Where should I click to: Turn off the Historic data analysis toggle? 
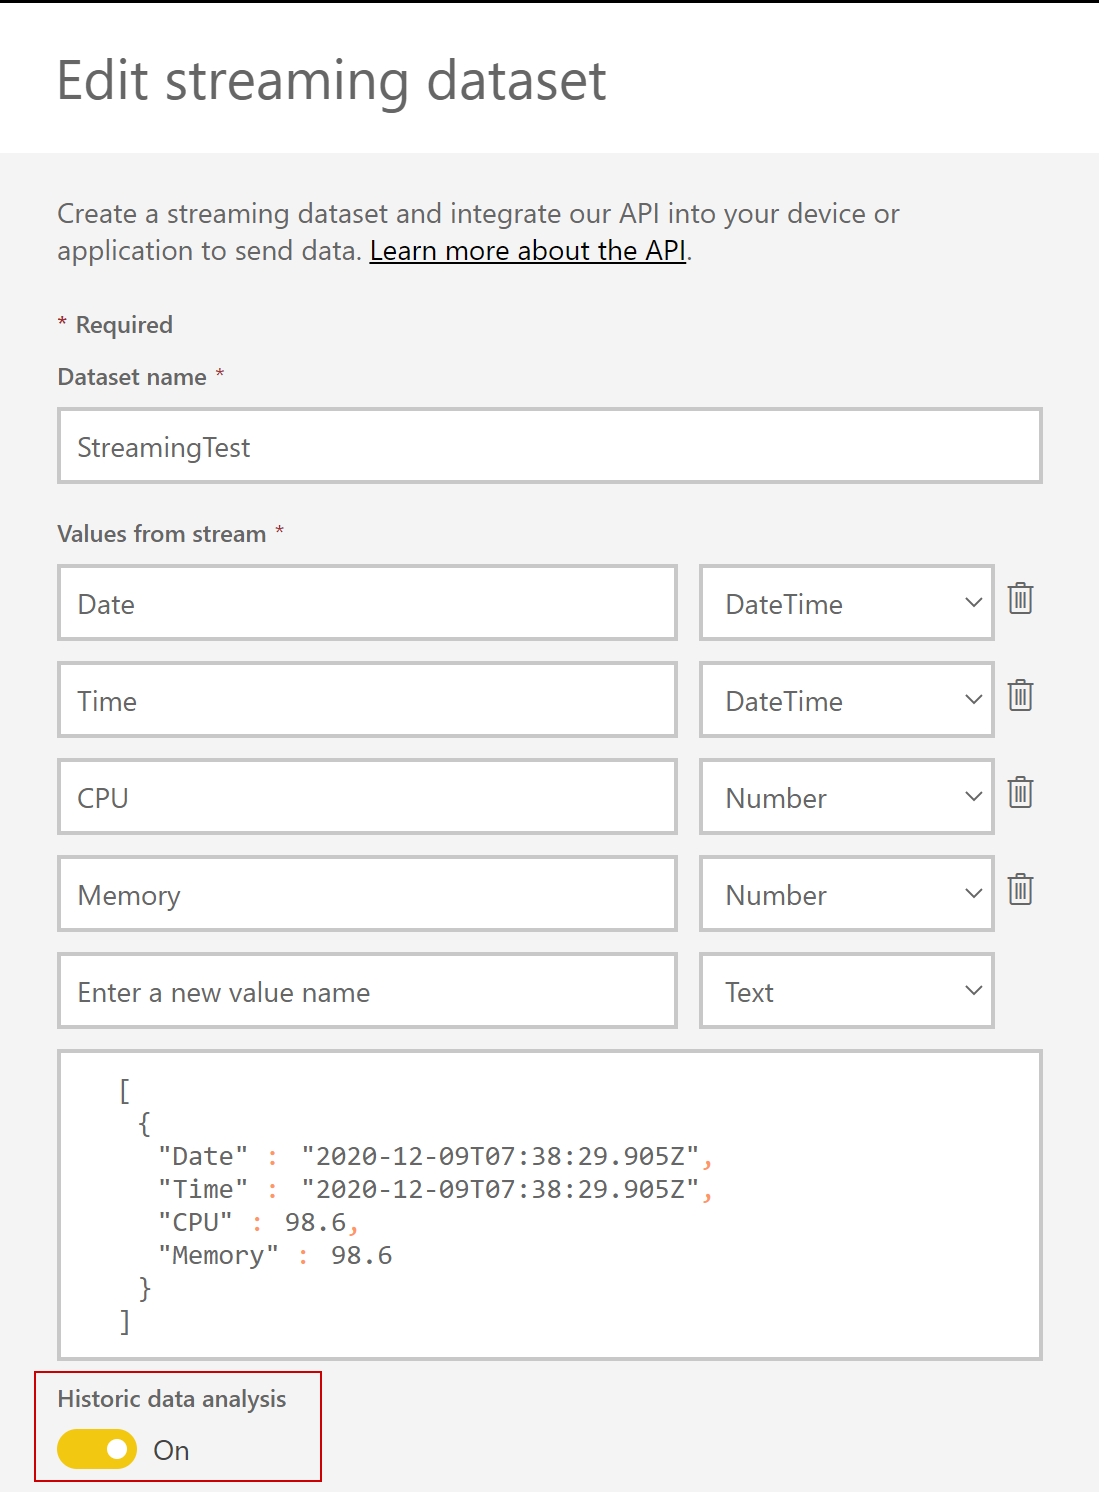pos(96,1449)
